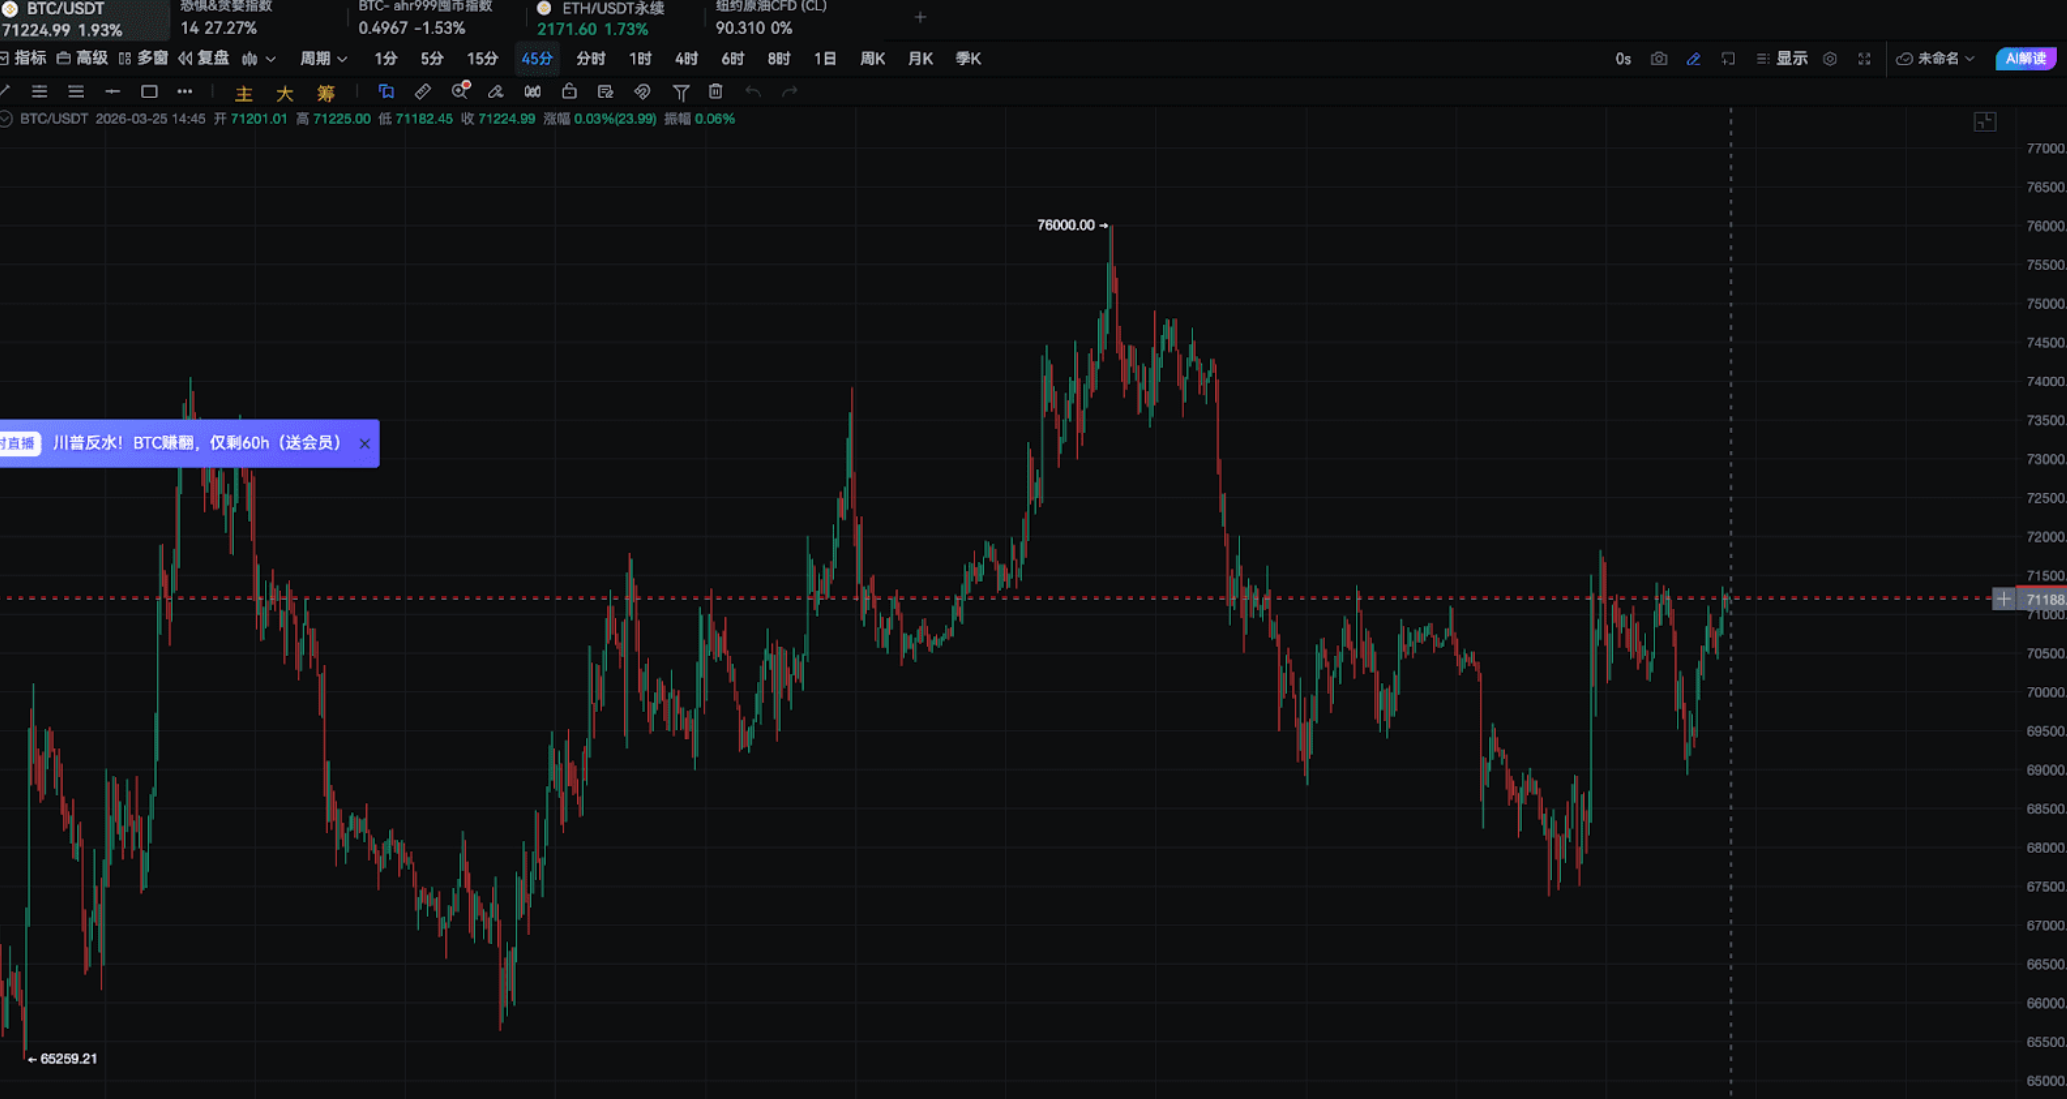Close the blue live-stream promo banner

pos(365,444)
